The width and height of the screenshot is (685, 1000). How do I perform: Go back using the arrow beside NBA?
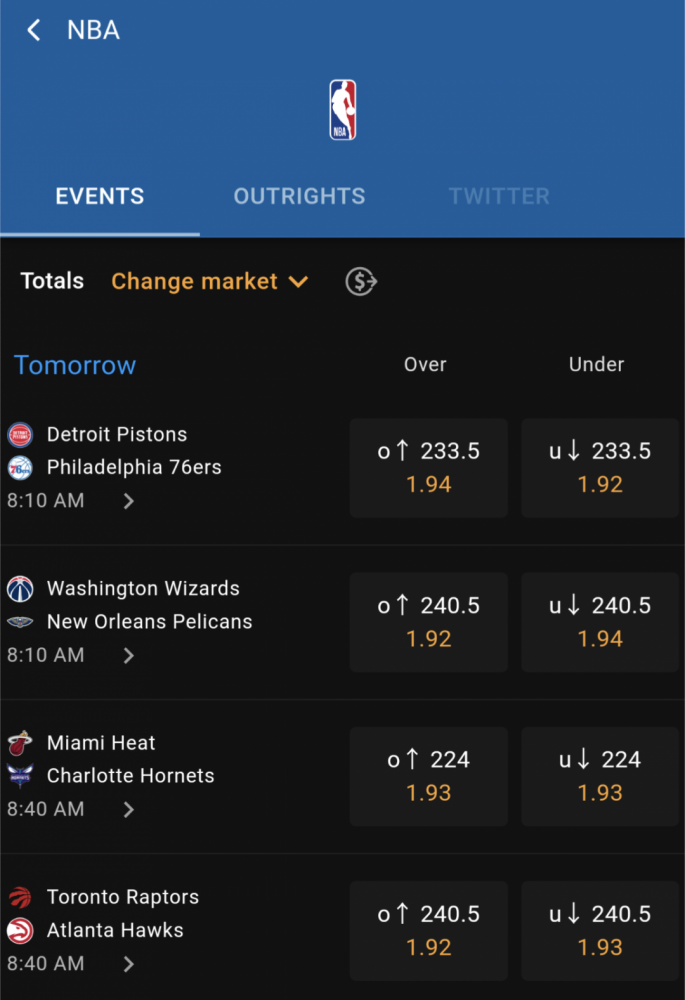(x=34, y=30)
